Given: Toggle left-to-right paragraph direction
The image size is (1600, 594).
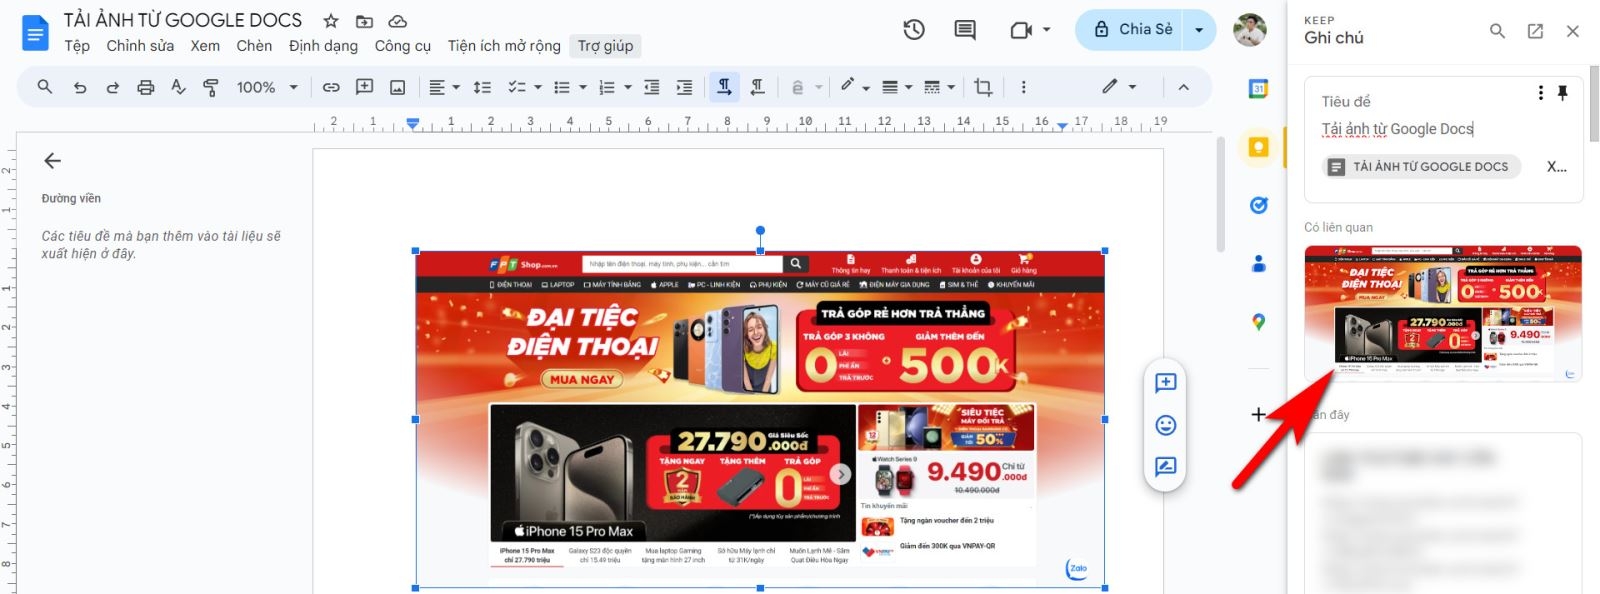Looking at the screenshot, I should (724, 88).
